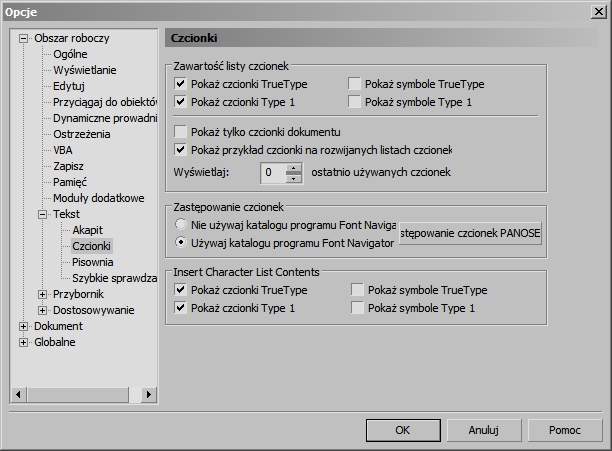This screenshot has width=612, height=451.
Task: Enable Pokaż tylko czcionki dokumentu checkbox
Action: click(181, 132)
